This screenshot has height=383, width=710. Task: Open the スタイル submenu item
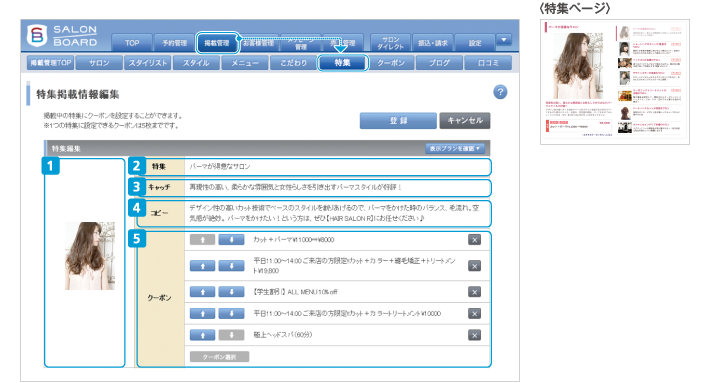(x=196, y=63)
